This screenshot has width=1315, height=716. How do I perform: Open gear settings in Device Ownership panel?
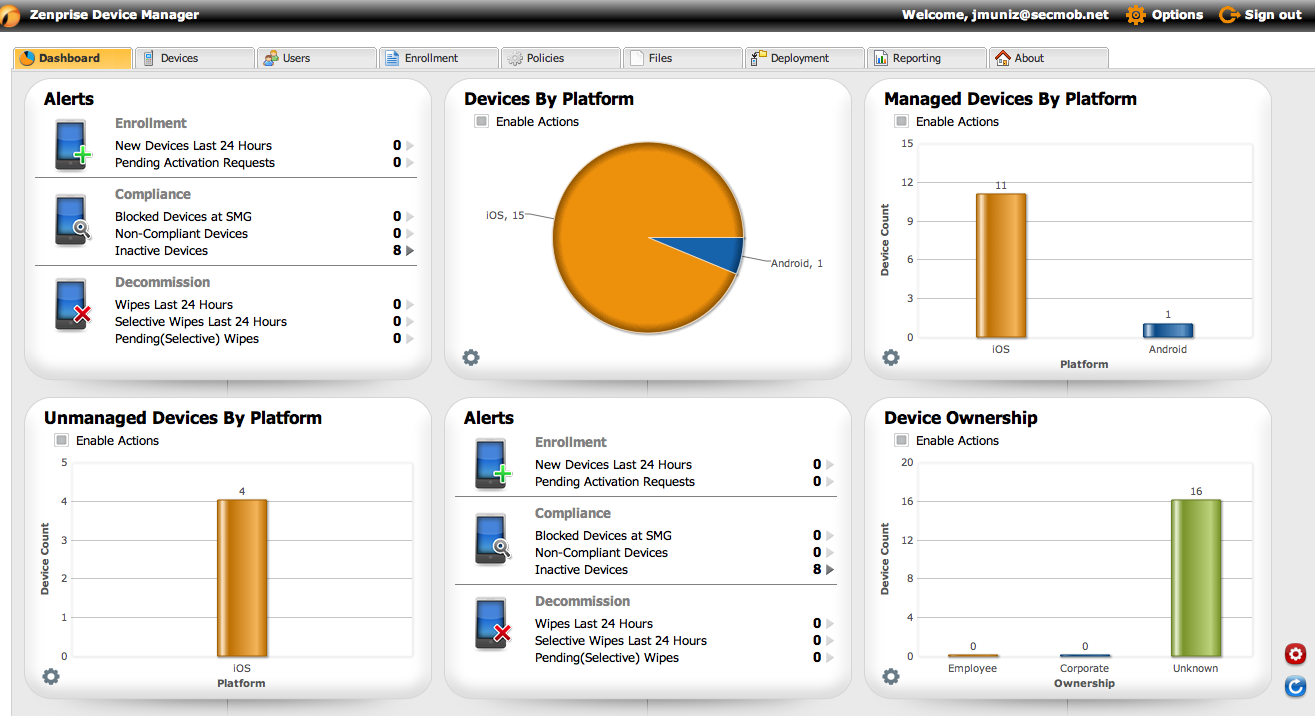point(891,677)
